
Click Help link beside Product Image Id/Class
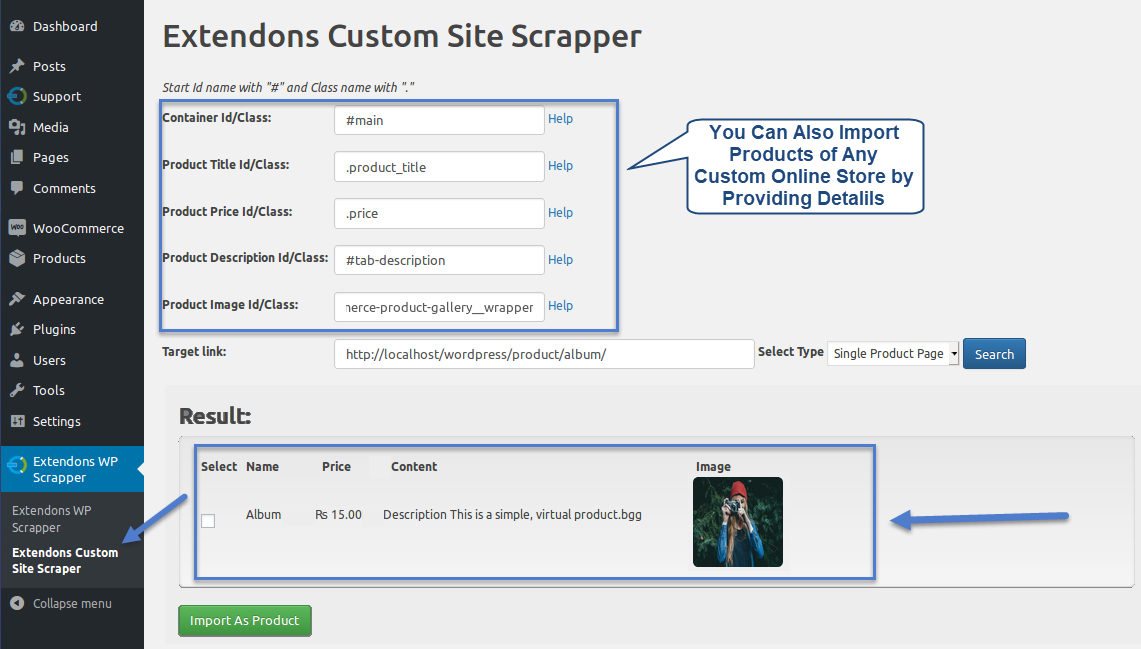(x=560, y=306)
